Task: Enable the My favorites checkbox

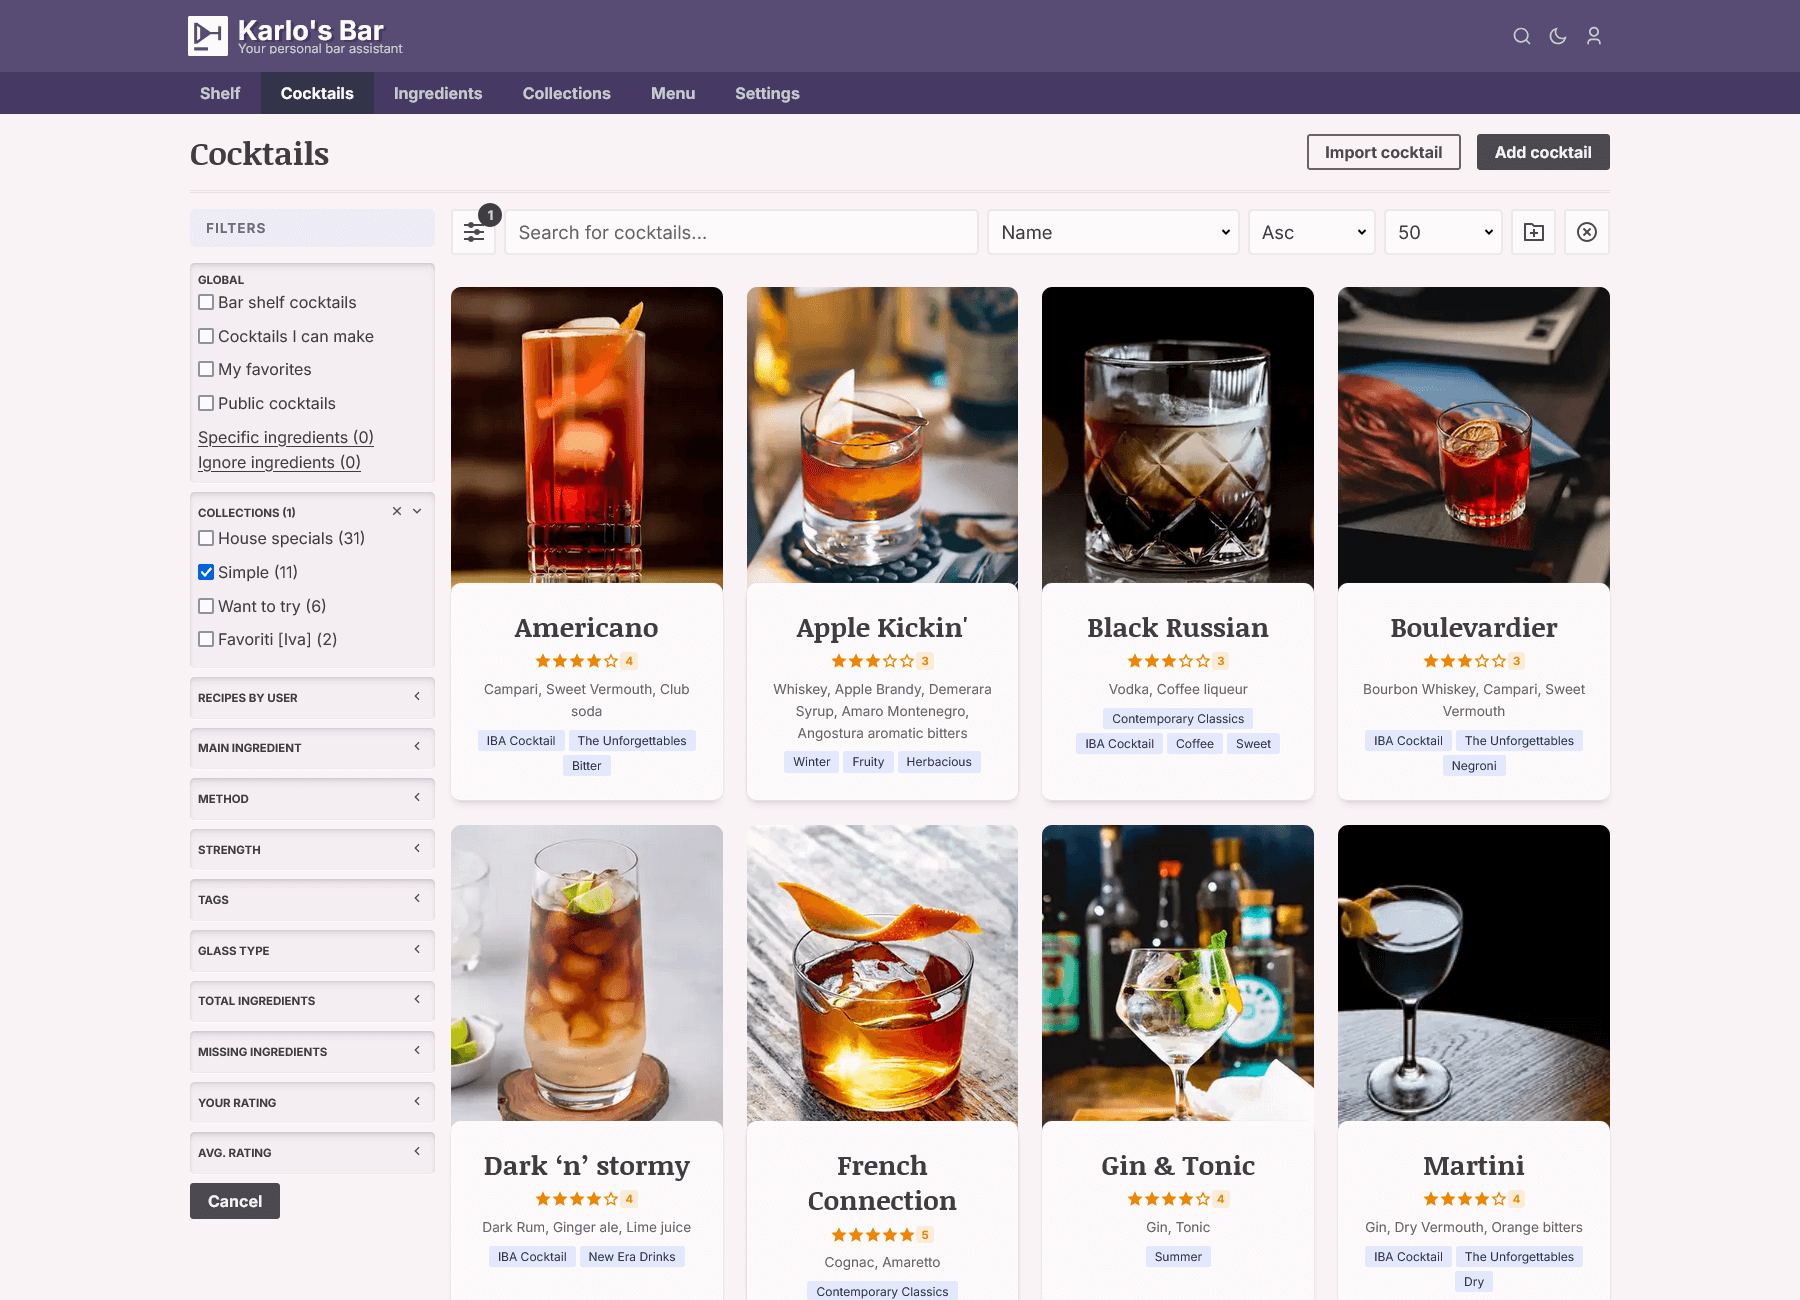Action: click(x=206, y=369)
